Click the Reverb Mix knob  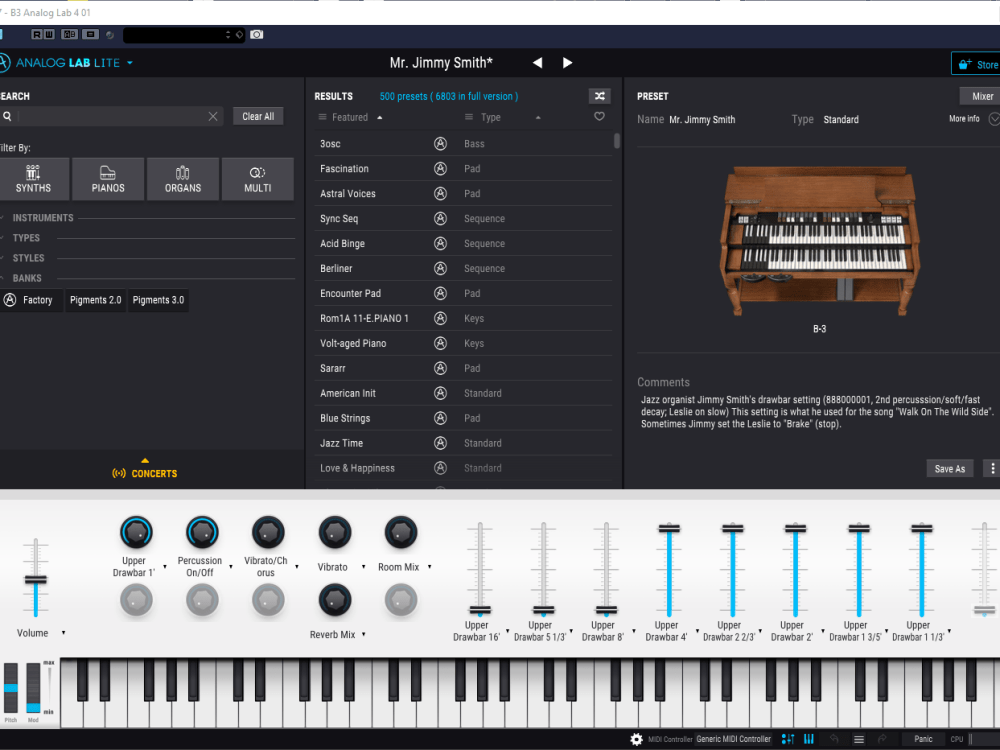[x=335, y=600]
